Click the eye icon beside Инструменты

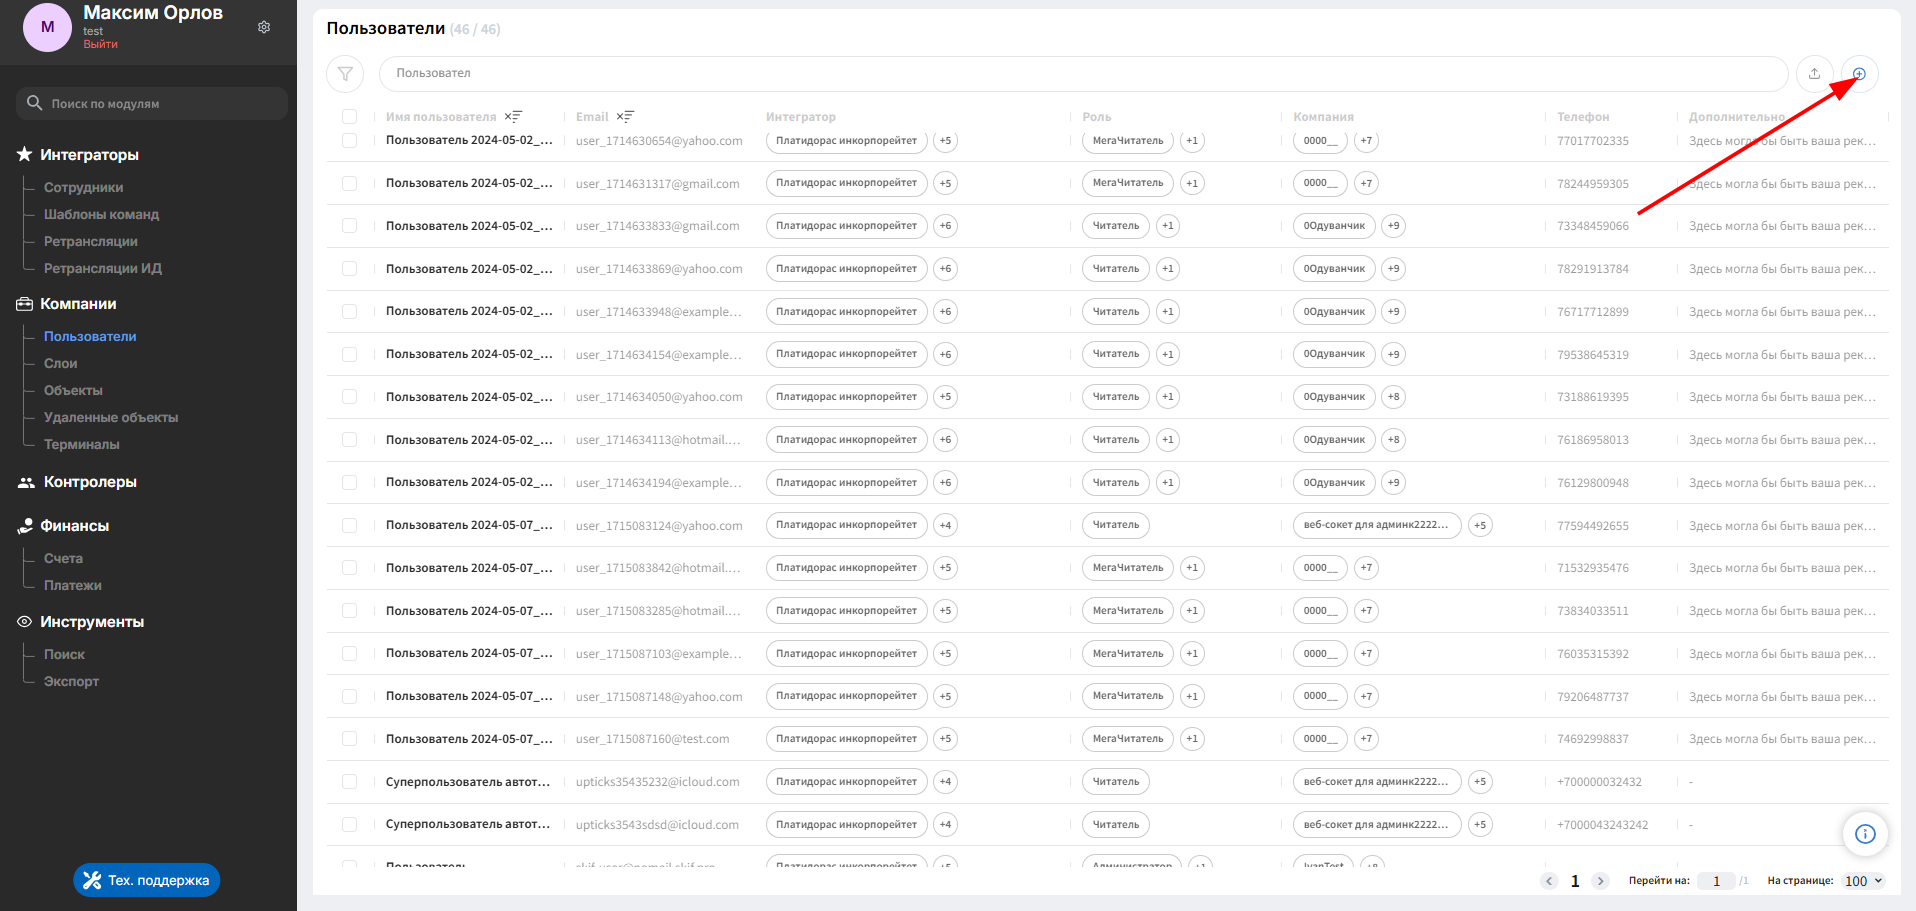click(25, 622)
